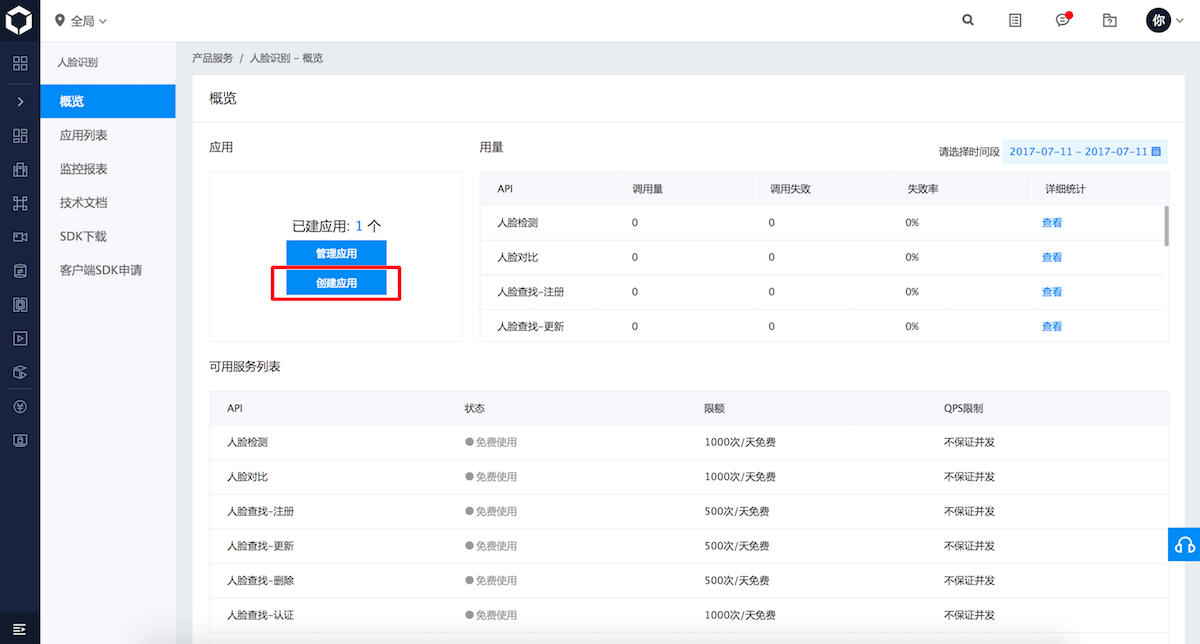The height and width of the screenshot is (644, 1200).
Task: Expand the sidebar with the right chevron
Action: [x=19, y=101]
